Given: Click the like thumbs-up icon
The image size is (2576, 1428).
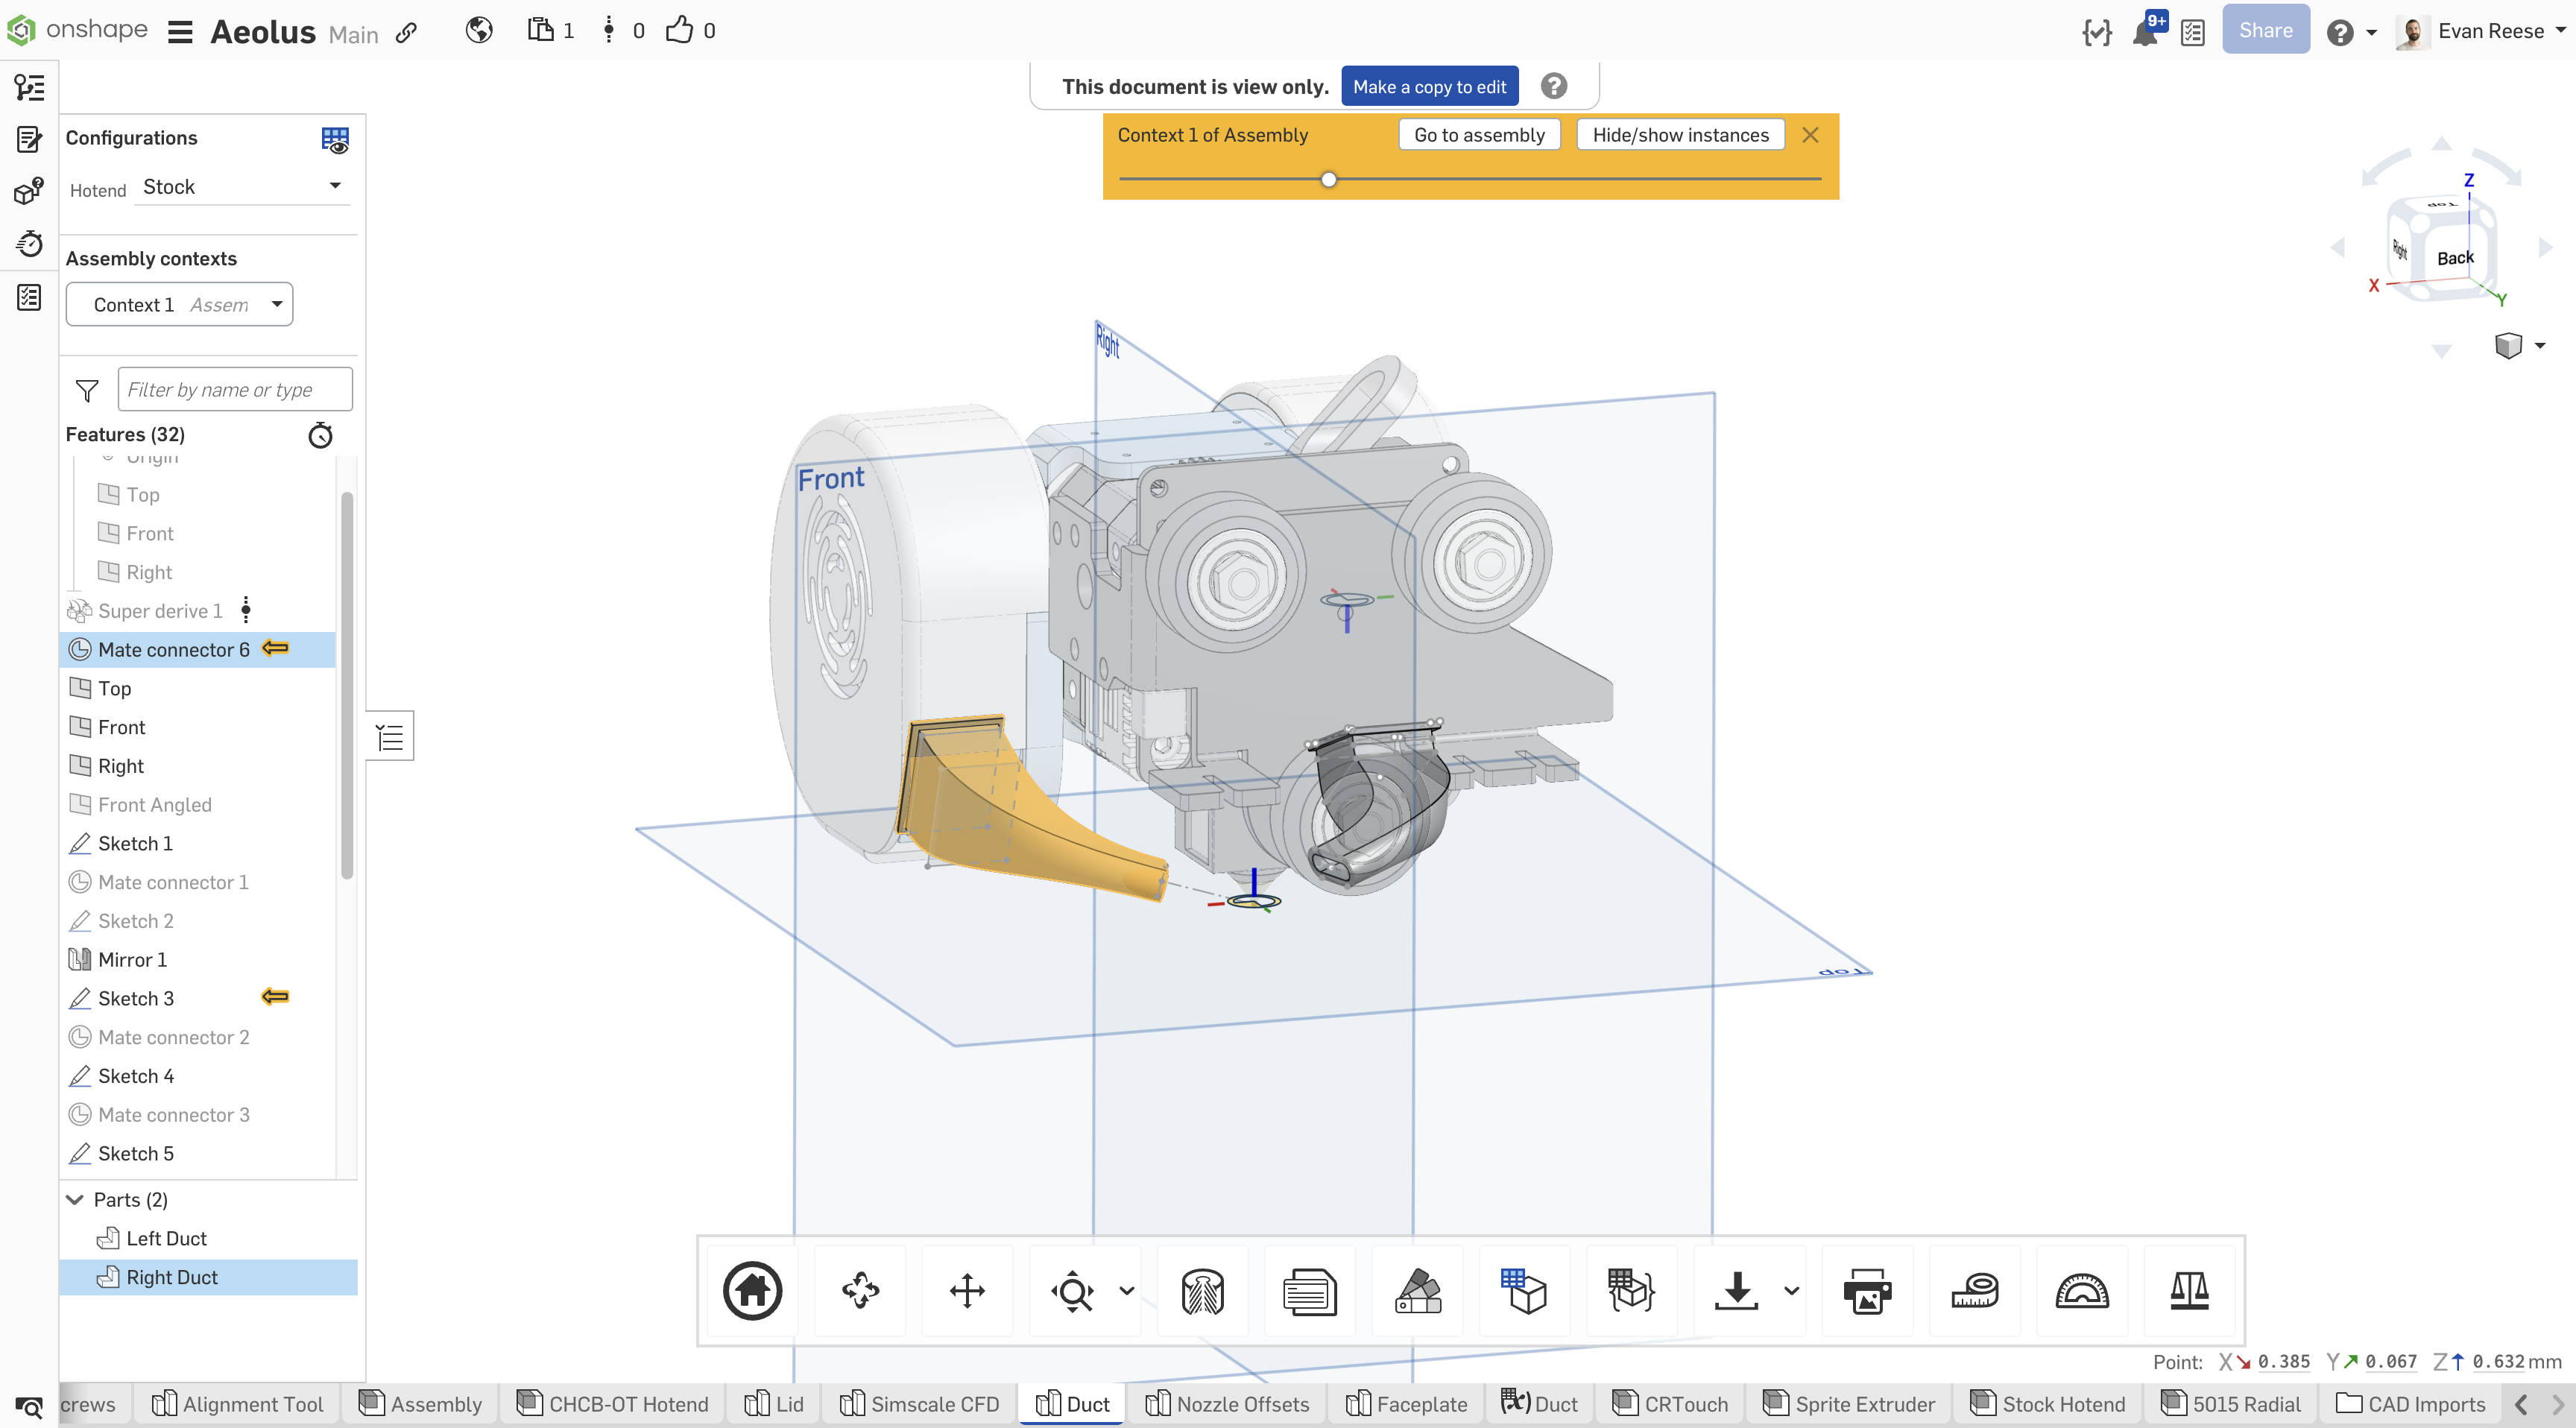Looking at the screenshot, I should (x=680, y=30).
